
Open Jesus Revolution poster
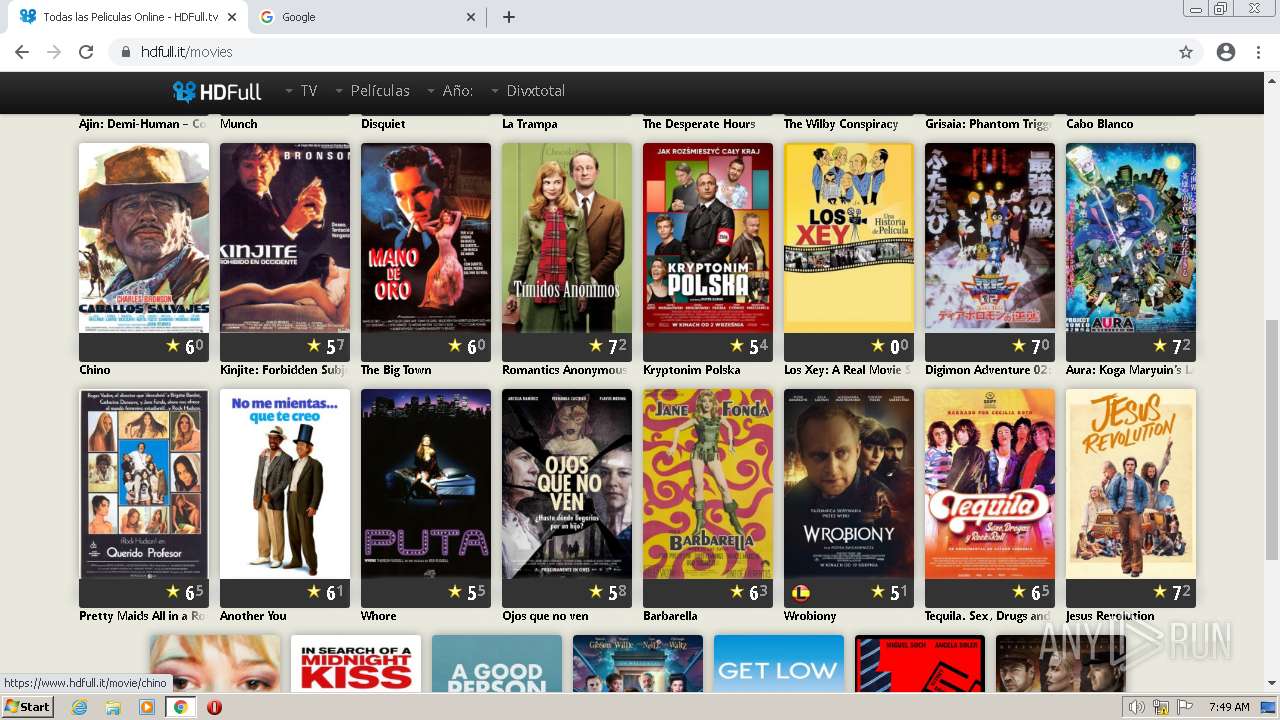point(1131,484)
